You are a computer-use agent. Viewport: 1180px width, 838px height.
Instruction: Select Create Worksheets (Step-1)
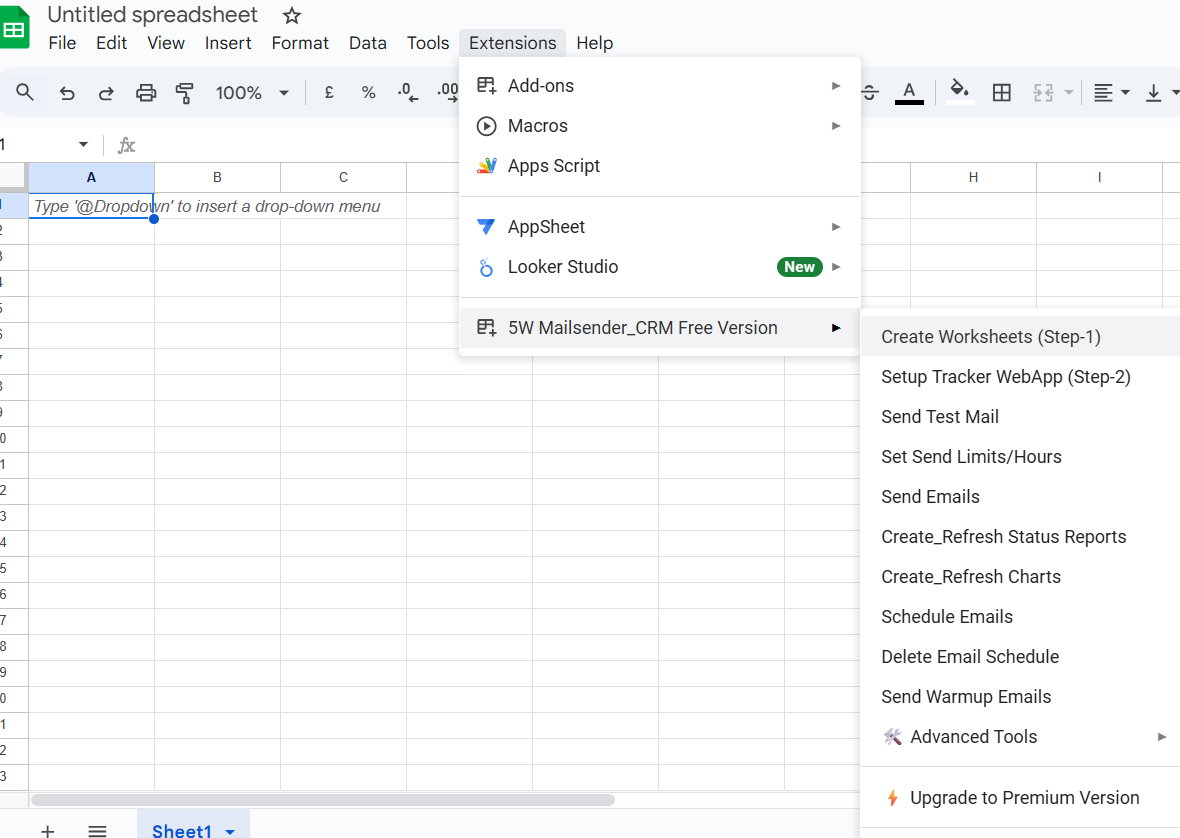click(x=1020, y=336)
